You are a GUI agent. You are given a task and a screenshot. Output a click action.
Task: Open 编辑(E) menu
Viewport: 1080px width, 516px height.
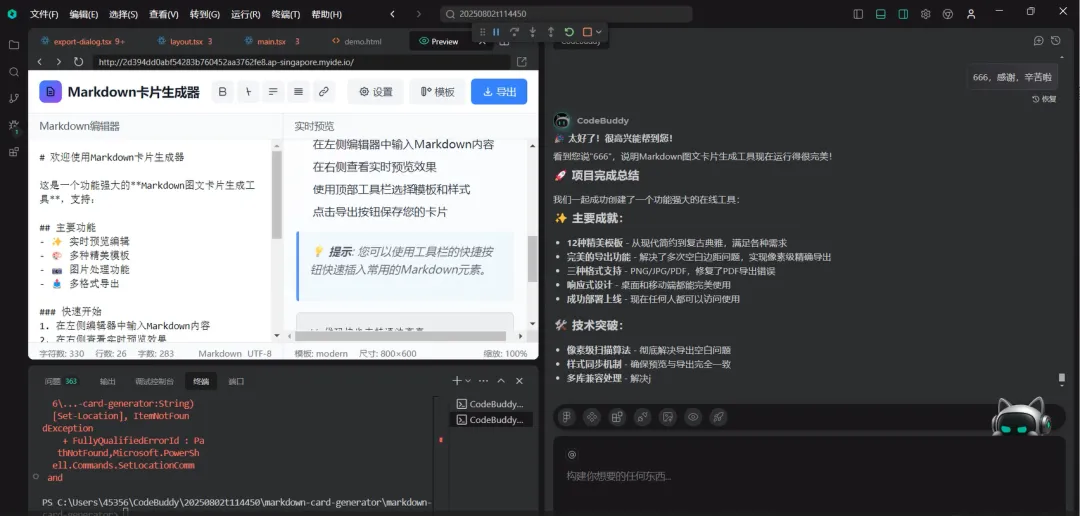click(84, 14)
